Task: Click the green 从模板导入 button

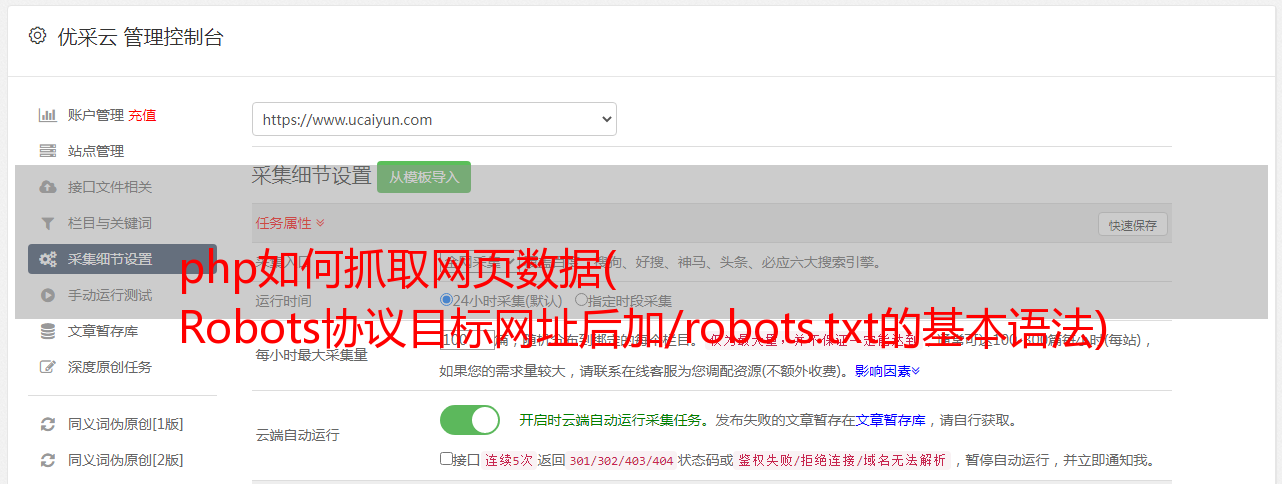Action: [424, 177]
